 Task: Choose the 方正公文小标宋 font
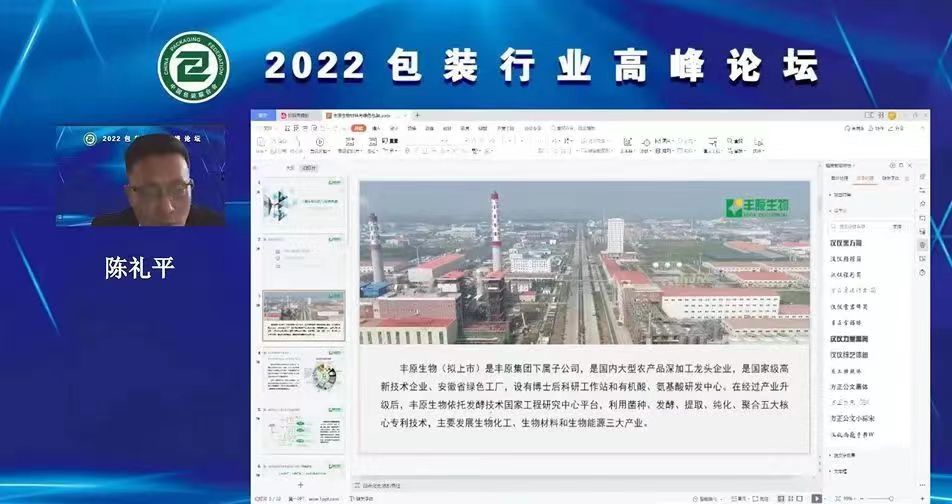pos(852,418)
